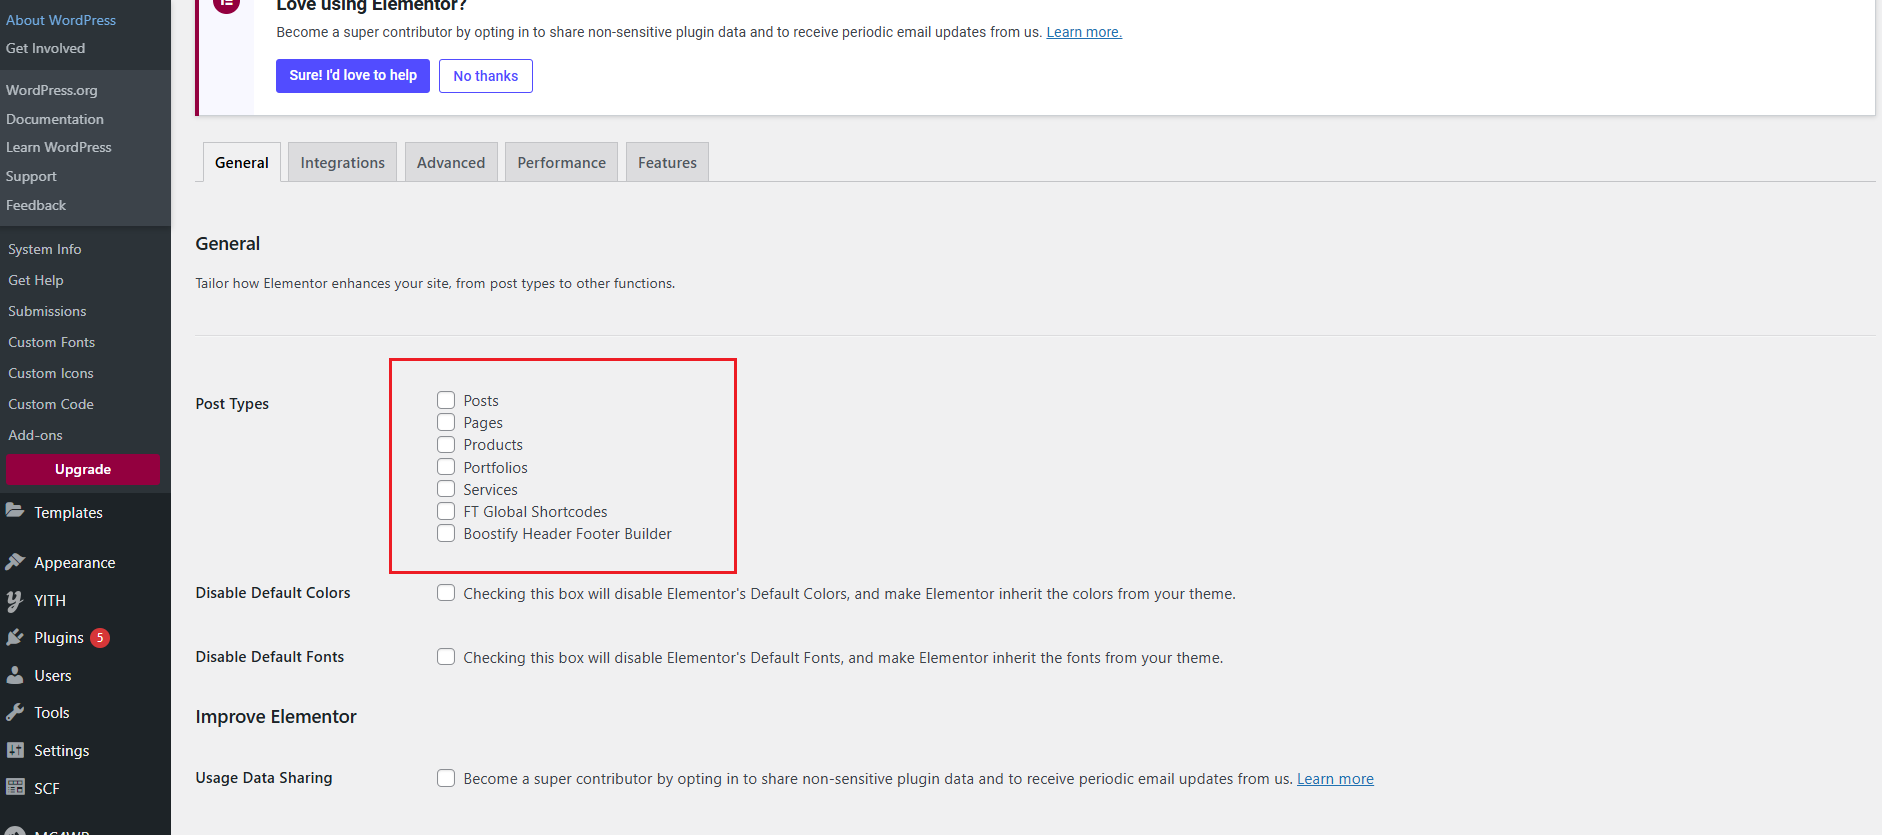Open the Advanced tab
Screen dimensions: 1882x835
click(x=451, y=162)
